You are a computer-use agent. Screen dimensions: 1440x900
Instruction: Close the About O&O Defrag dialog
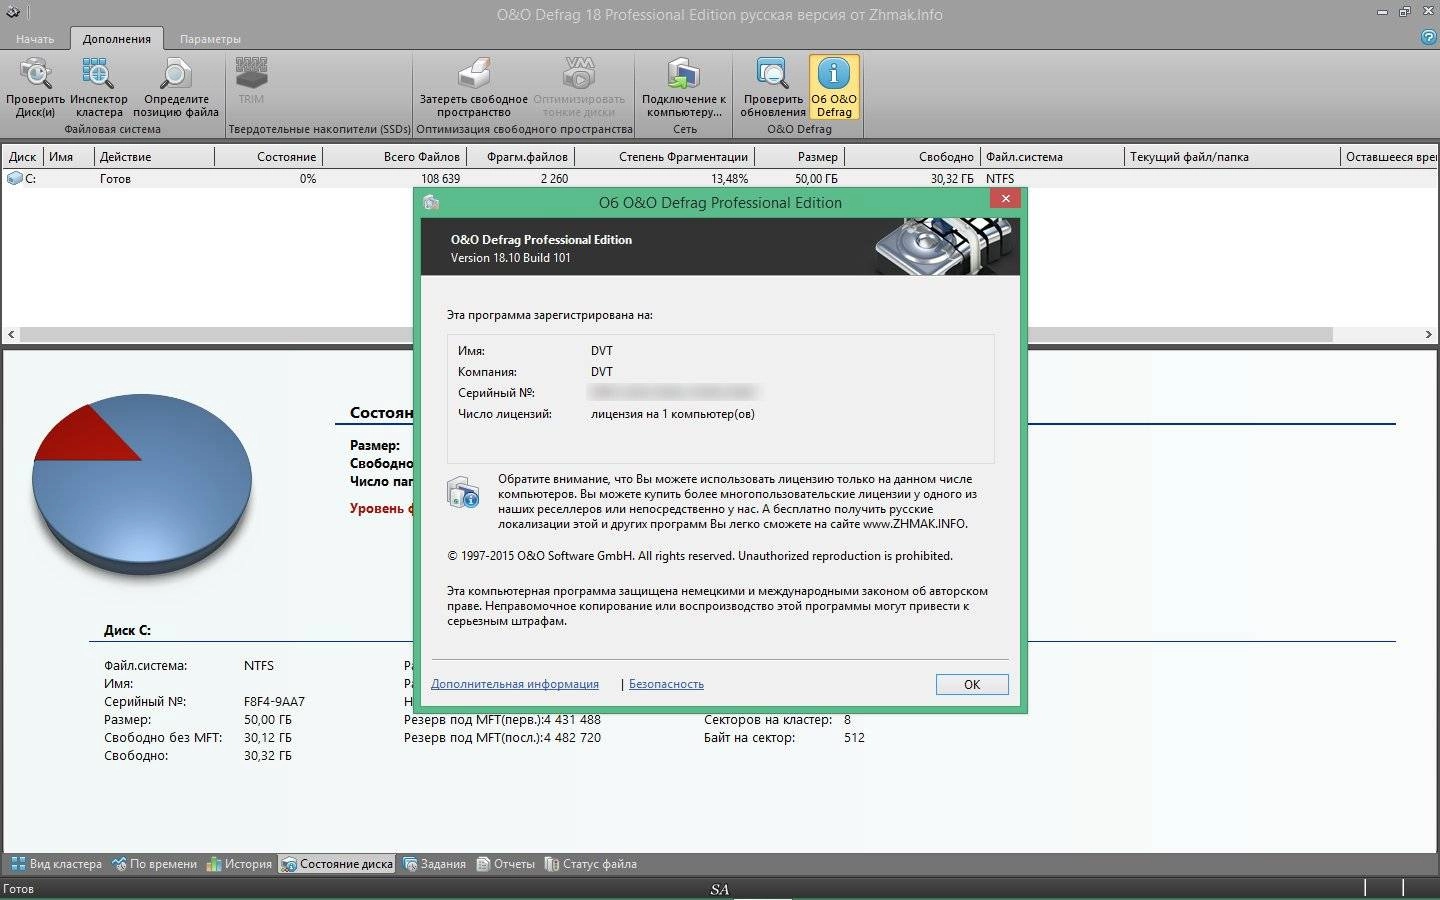(x=1005, y=199)
